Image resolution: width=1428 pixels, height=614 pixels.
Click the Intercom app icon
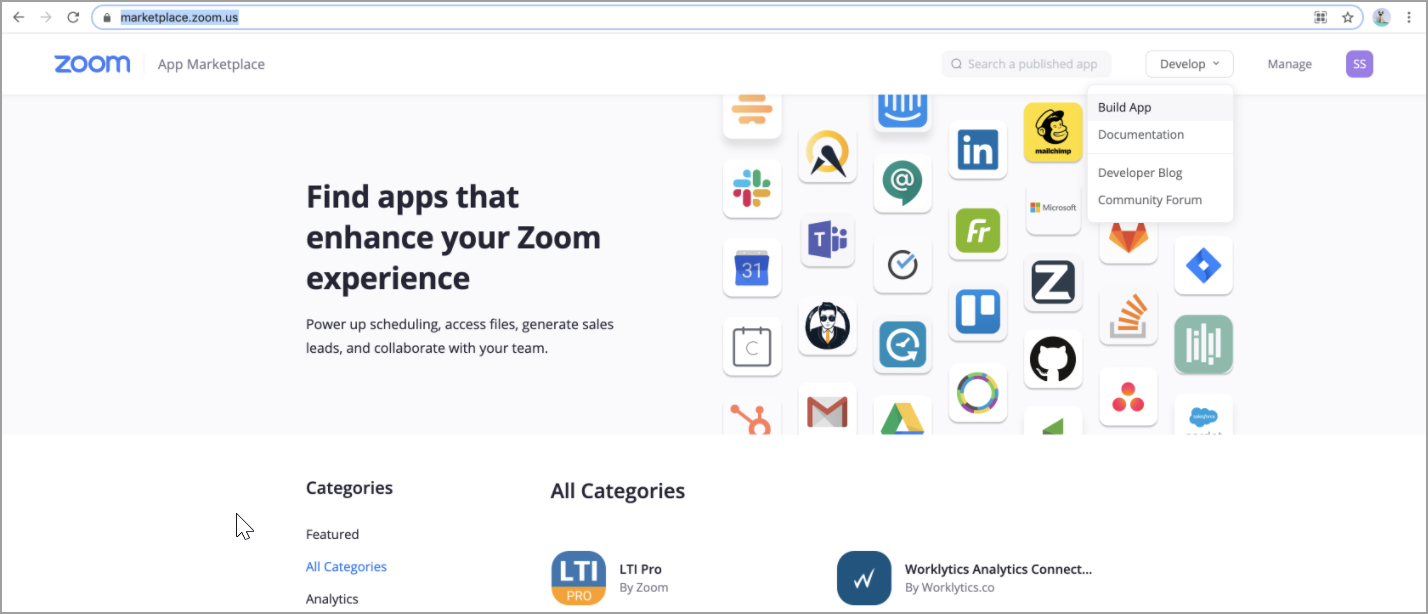(902, 113)
